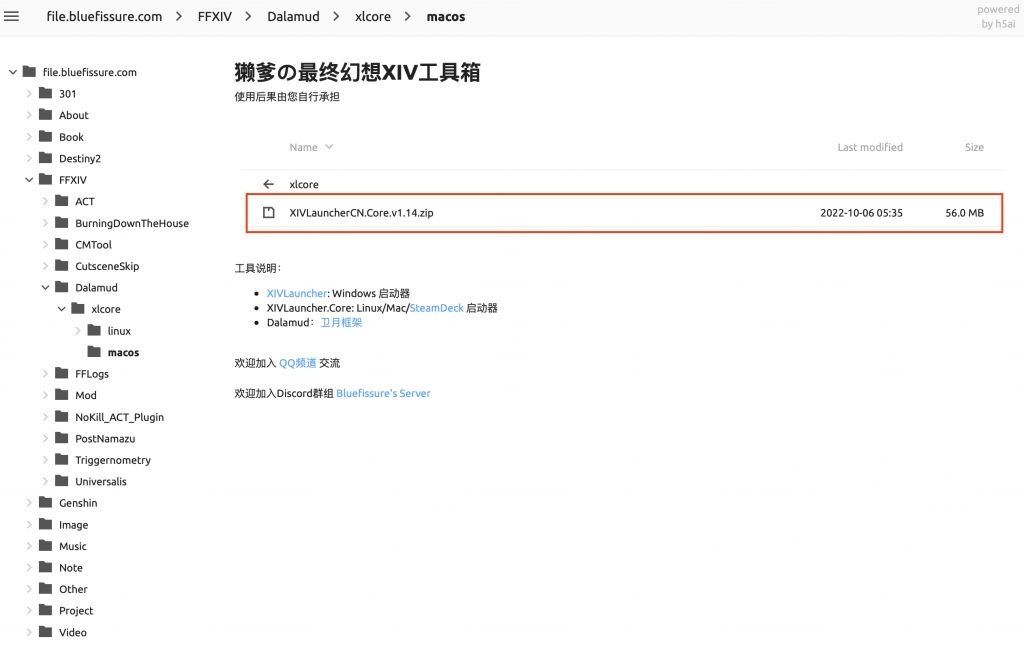The height and width of the screenshot is (646, 1024).
Task: Click the Genshin folder icon
Action: [x=44, y=503]
